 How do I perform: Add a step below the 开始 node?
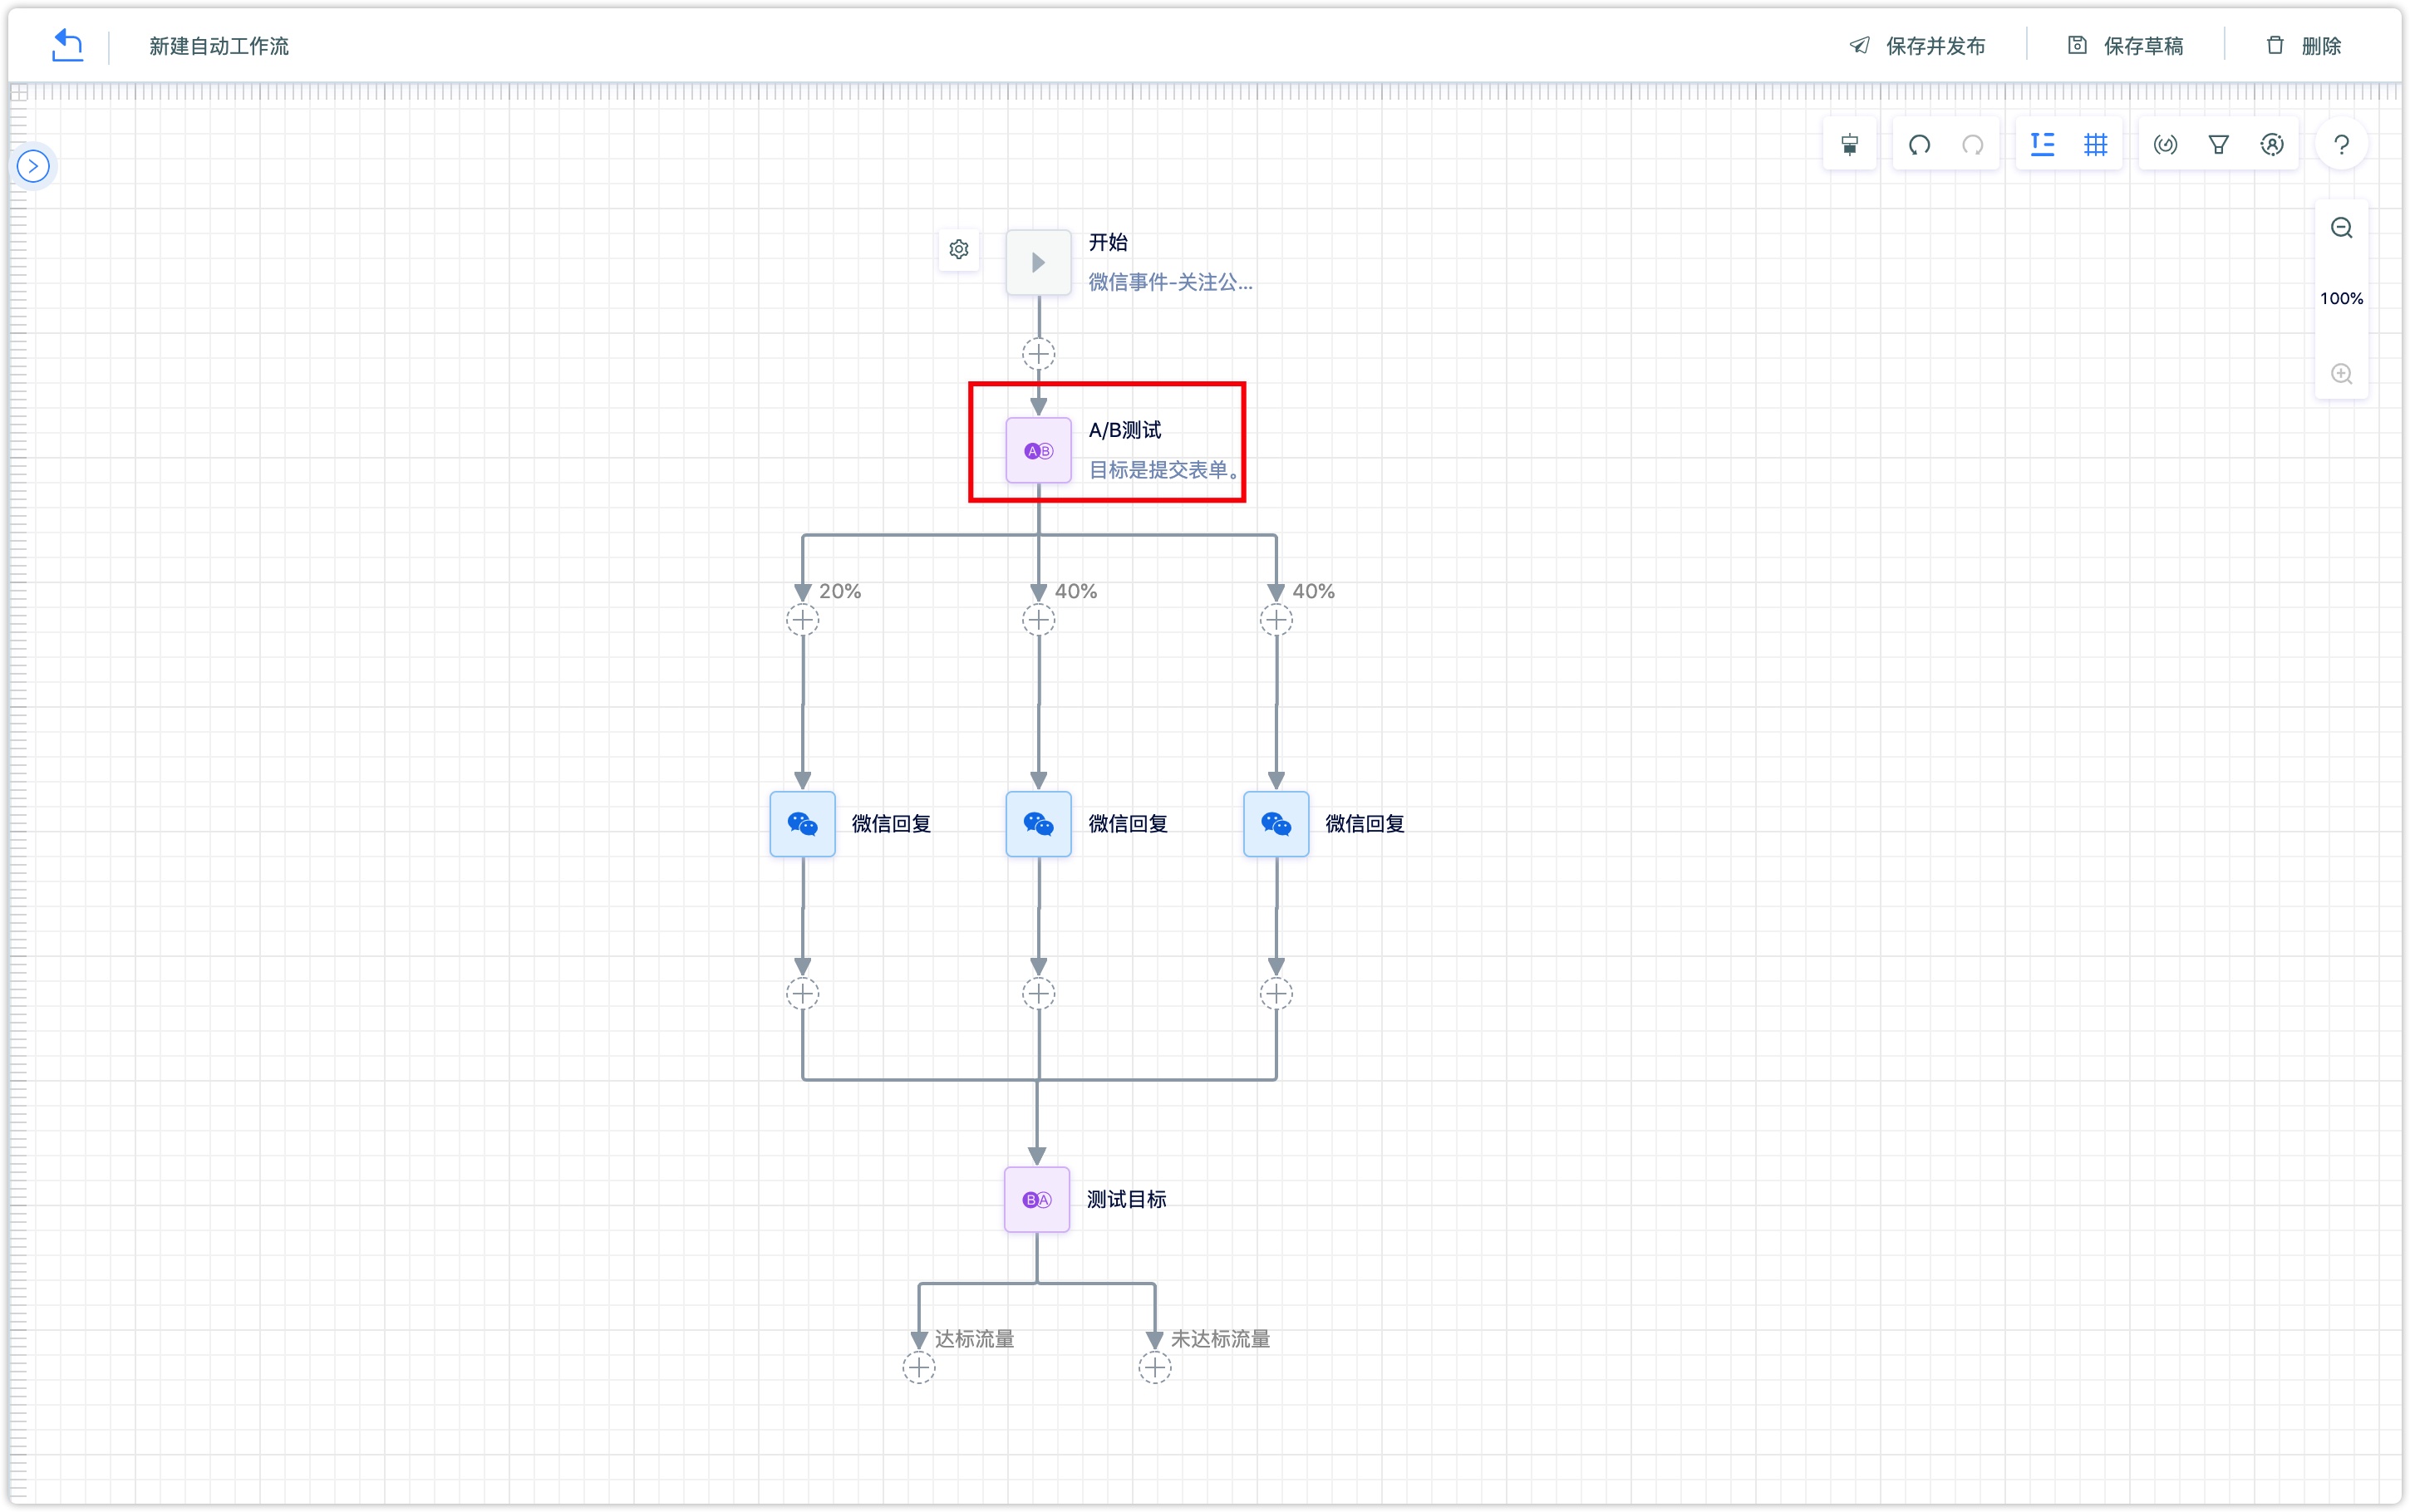1038,354
